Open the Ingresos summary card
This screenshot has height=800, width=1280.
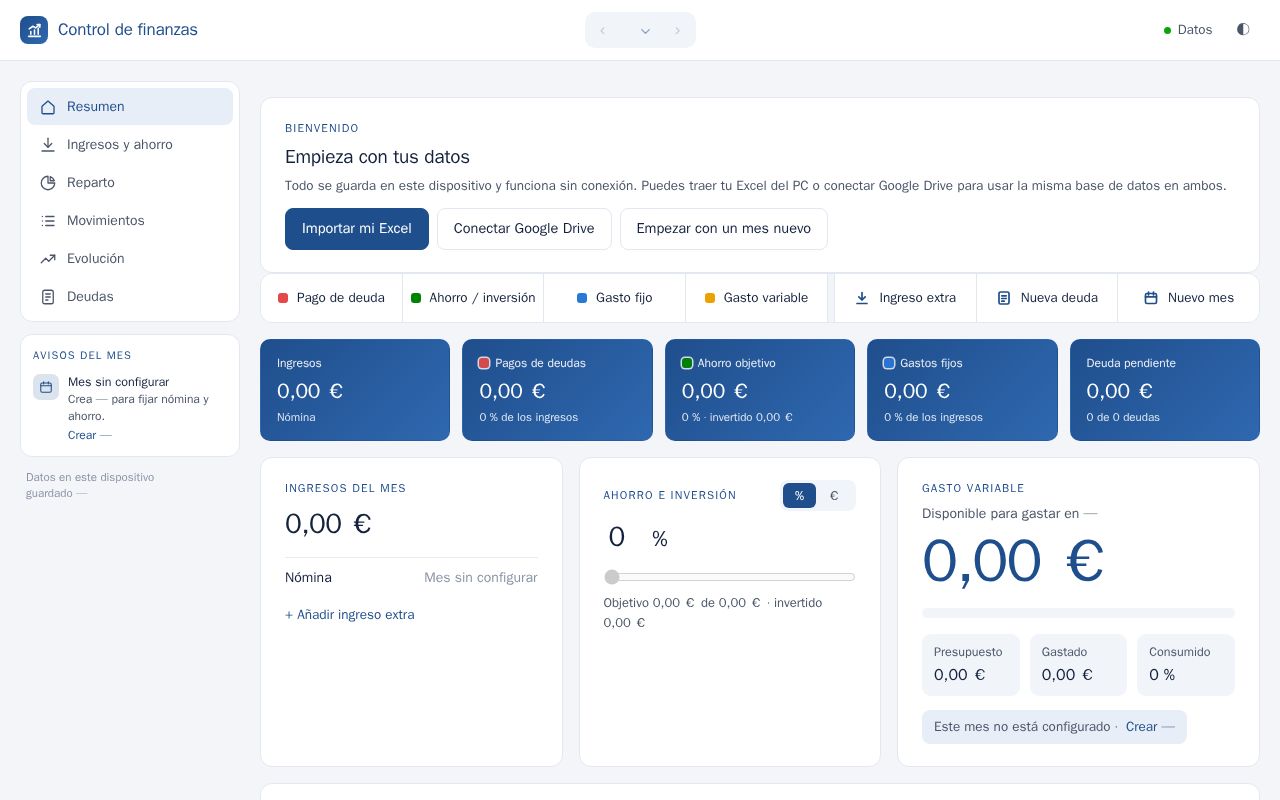coord(355,390)
